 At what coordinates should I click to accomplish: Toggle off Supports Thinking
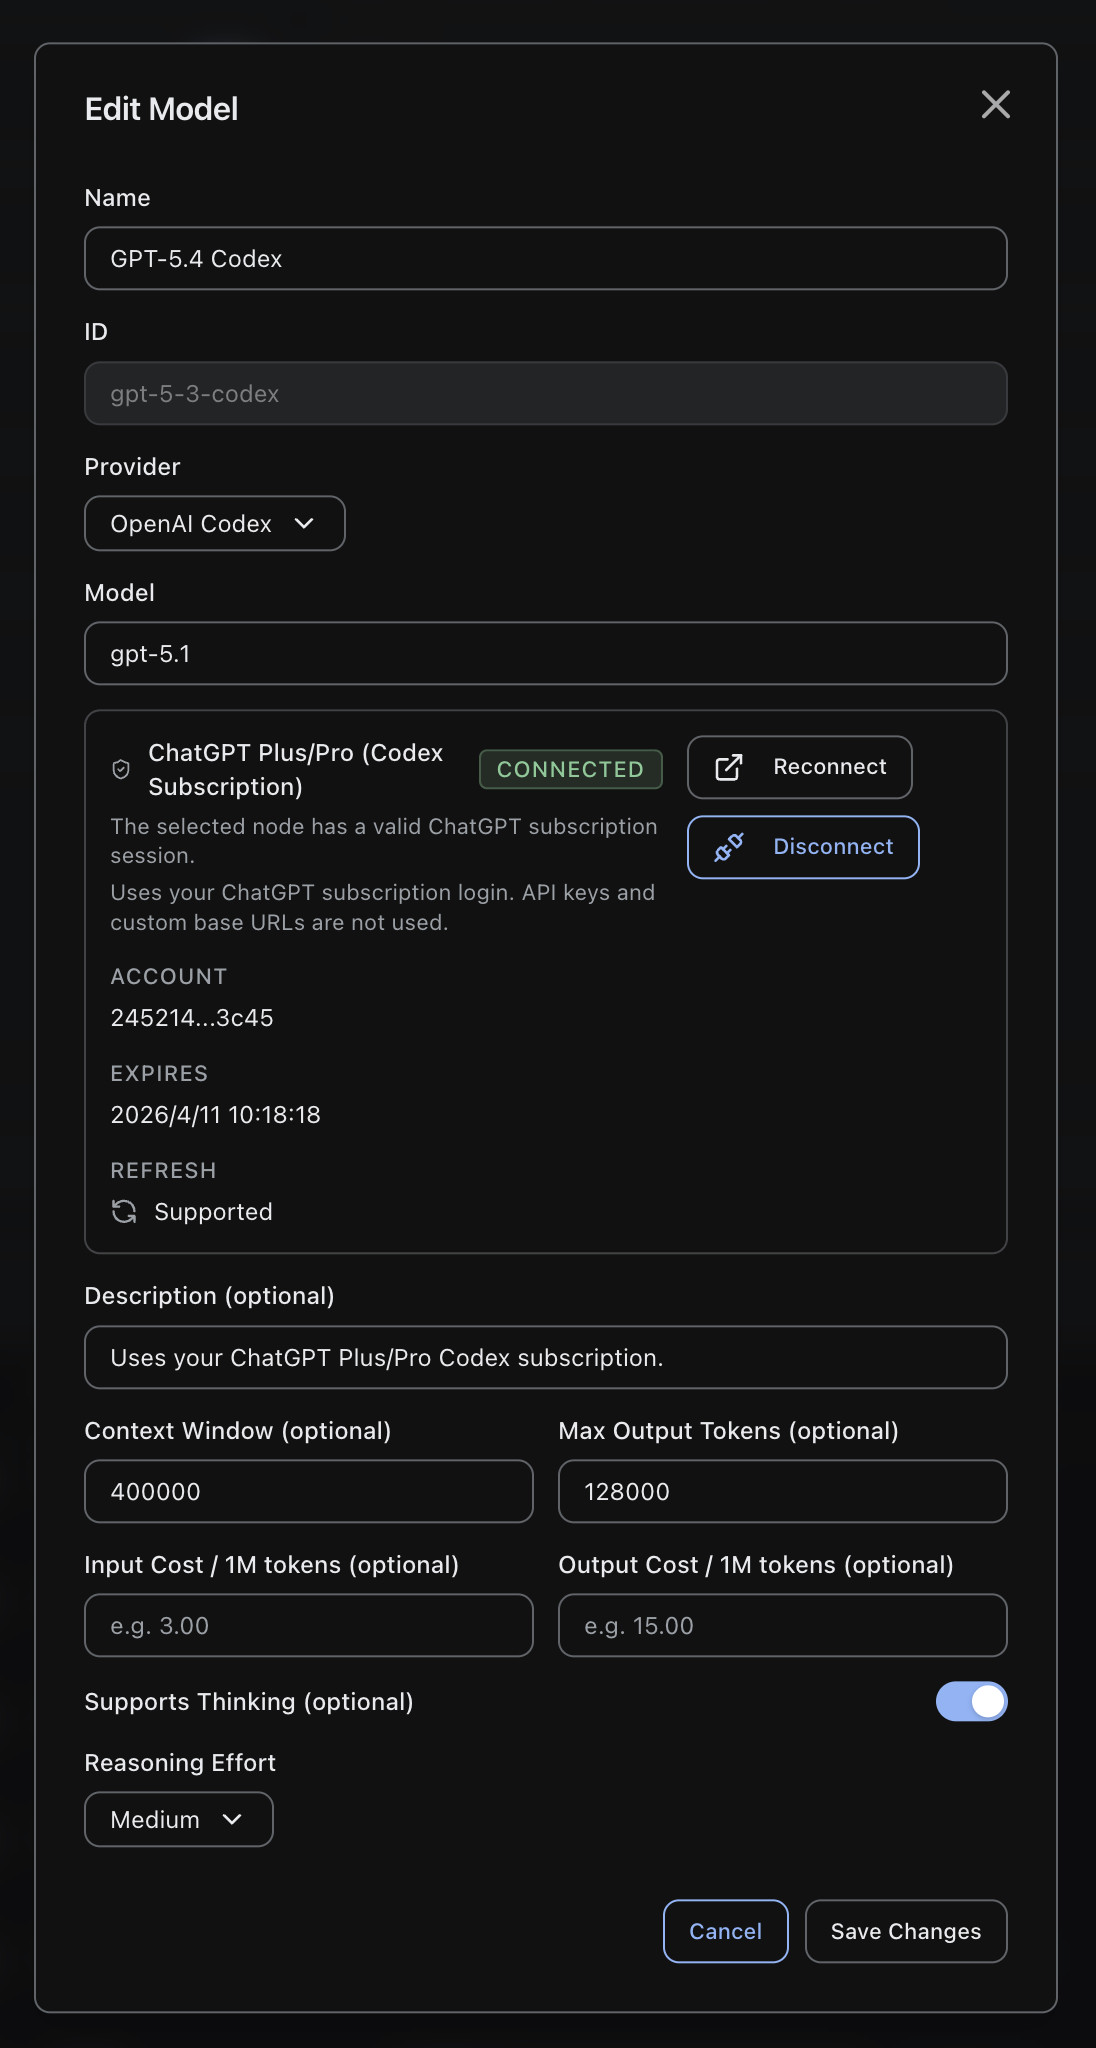[970, 1702]
